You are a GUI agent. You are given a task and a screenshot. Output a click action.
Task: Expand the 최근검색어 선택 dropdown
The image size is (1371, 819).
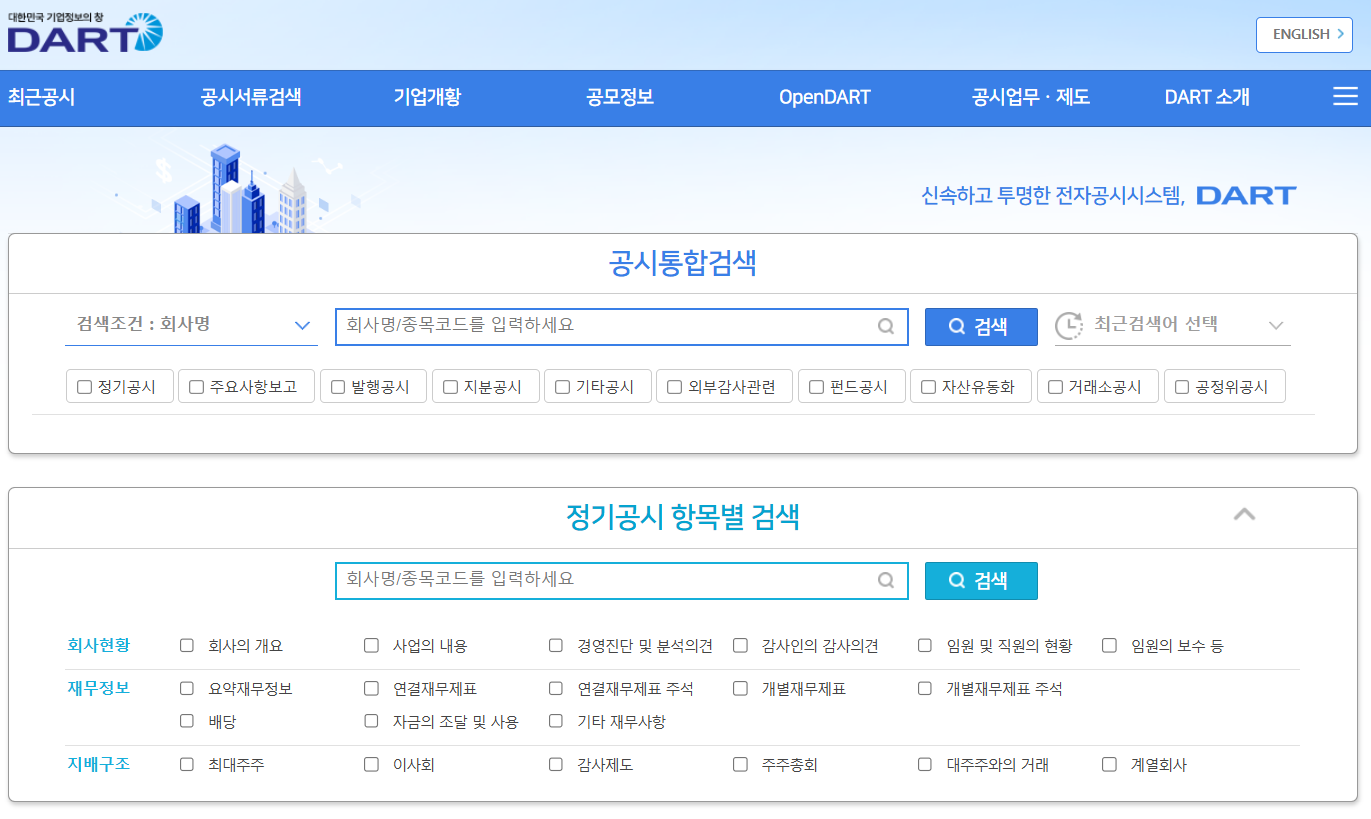click(1276, 327)
